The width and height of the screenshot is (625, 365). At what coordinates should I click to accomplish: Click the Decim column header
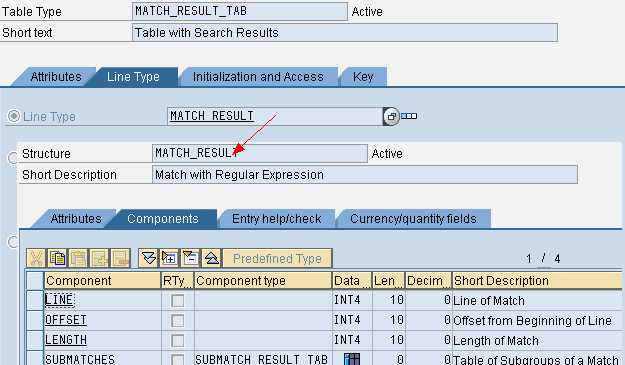coord(428,281)
